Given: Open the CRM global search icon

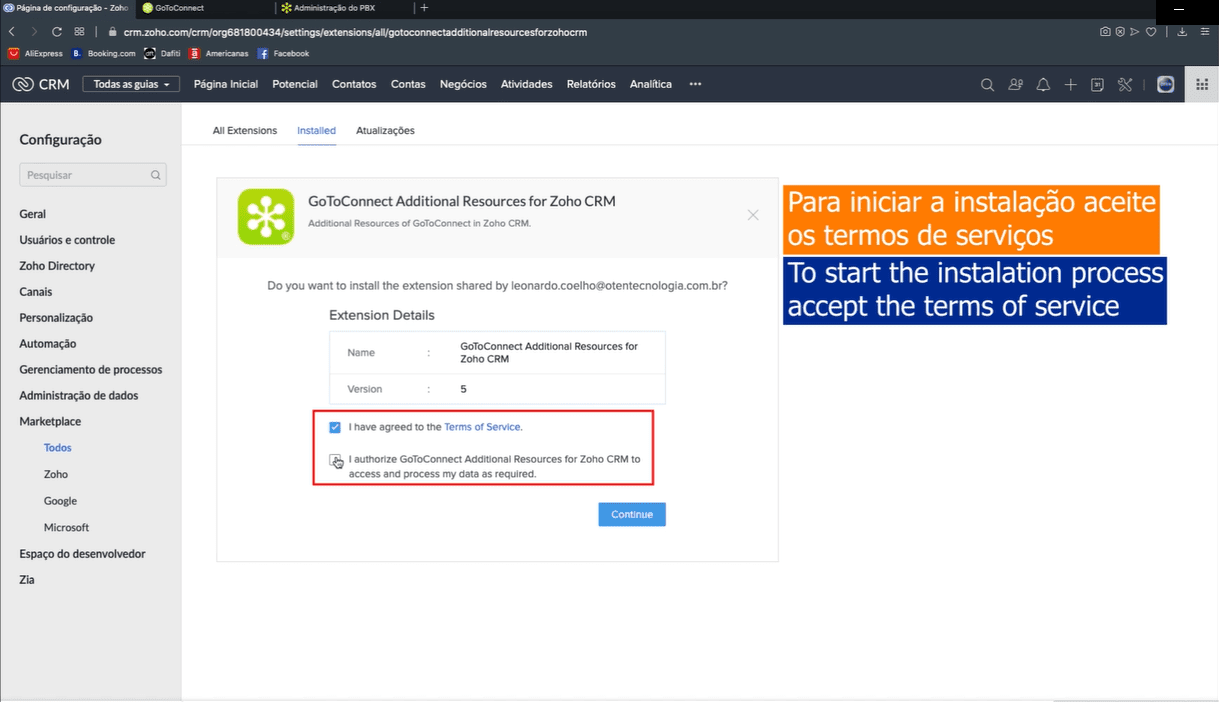Looking at the screenshot, I should pos(987,85).
